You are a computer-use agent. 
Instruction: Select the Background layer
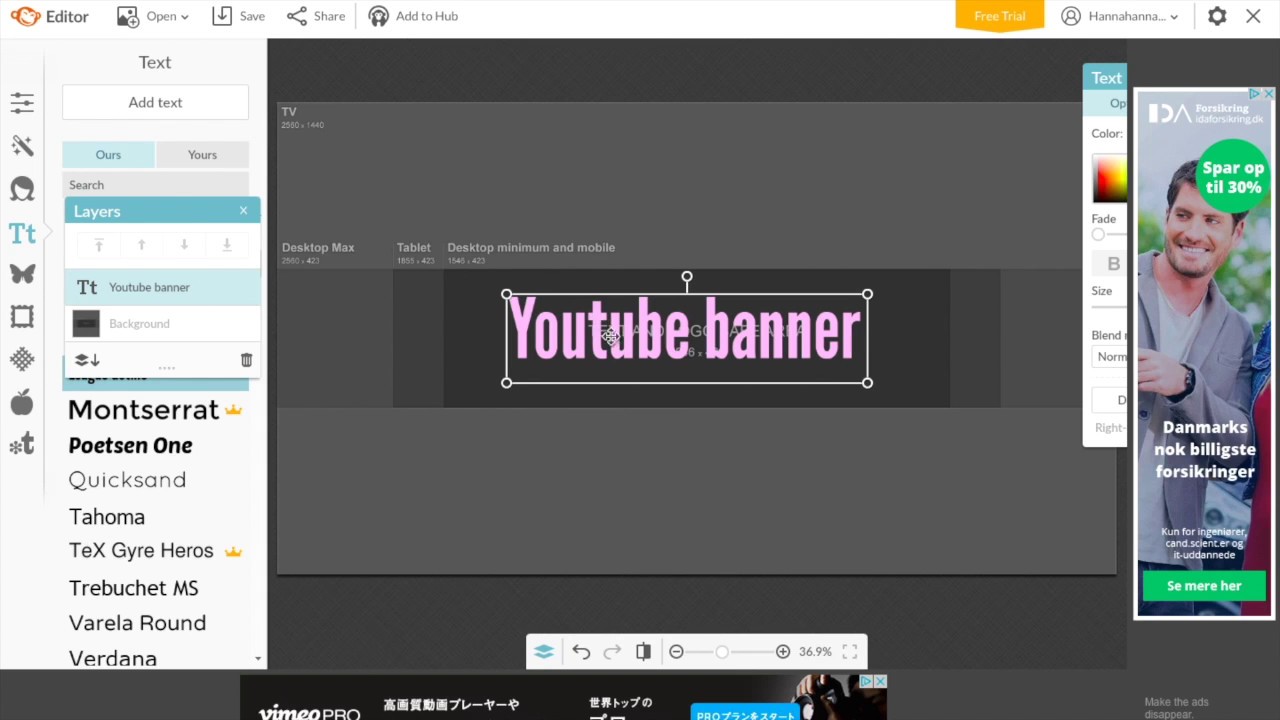click(162, 324)
